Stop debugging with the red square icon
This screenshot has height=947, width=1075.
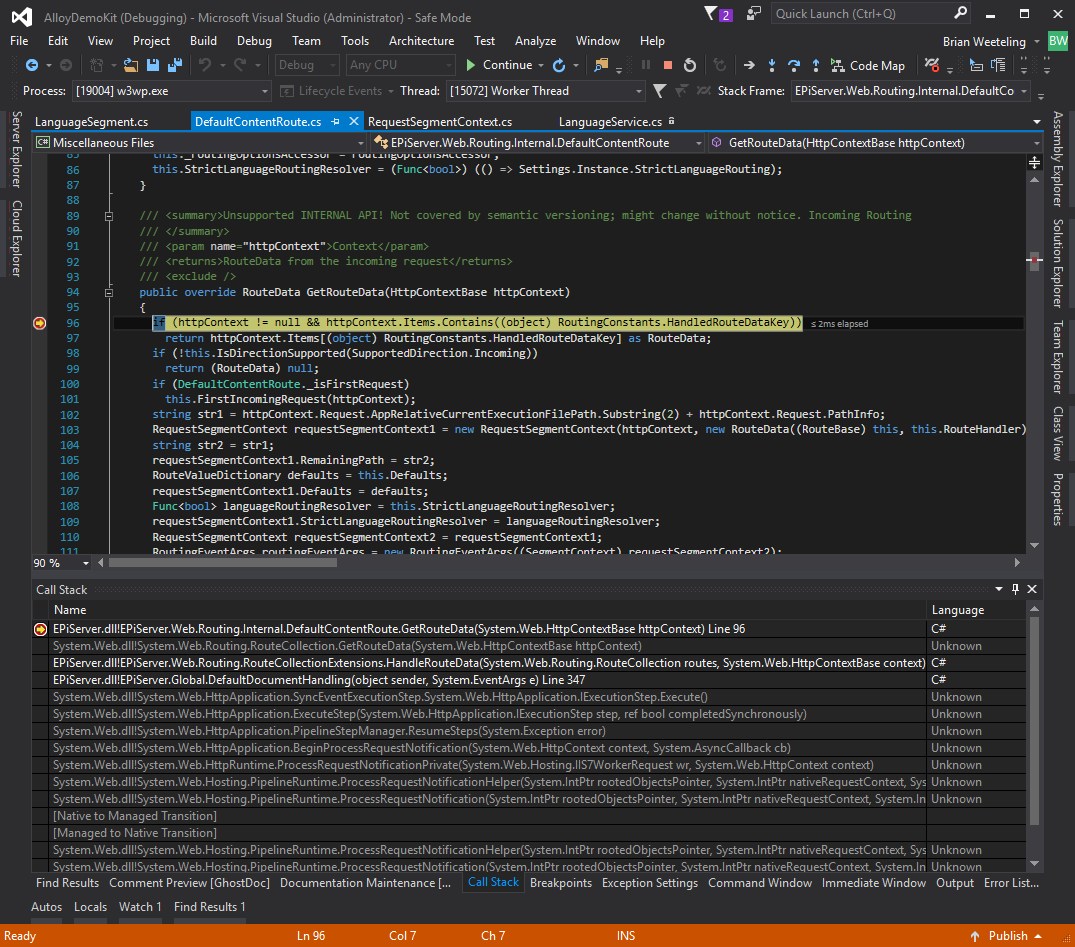point(668,65)
